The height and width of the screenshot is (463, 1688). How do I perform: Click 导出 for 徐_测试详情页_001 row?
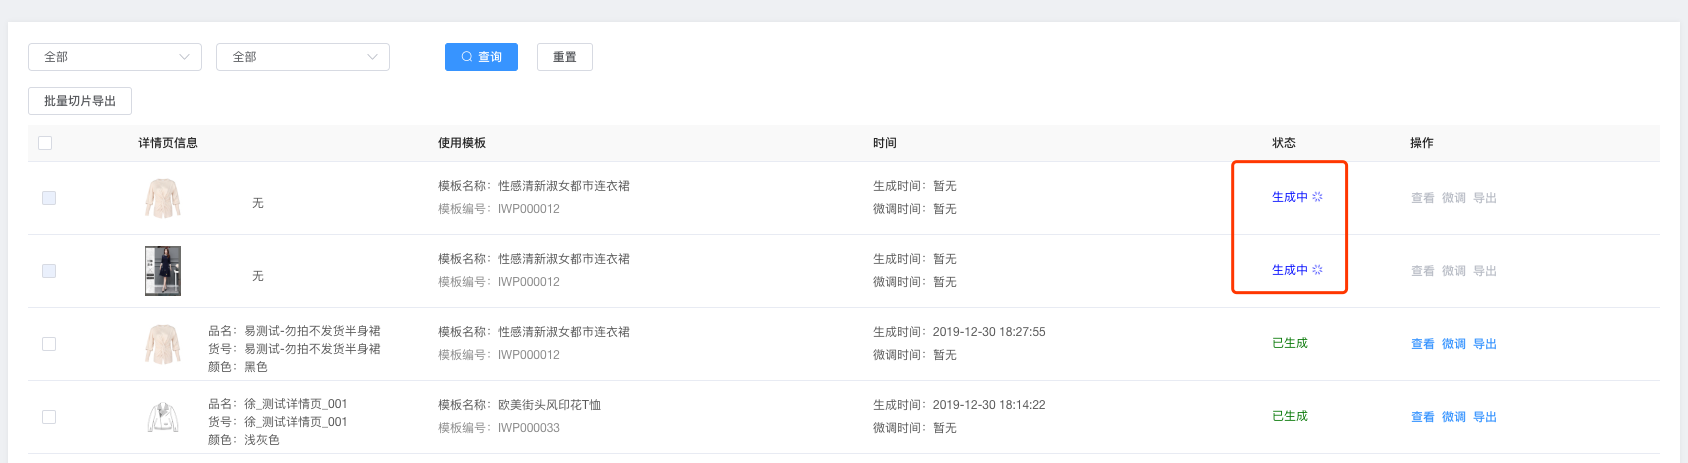tap(1485, 417)
